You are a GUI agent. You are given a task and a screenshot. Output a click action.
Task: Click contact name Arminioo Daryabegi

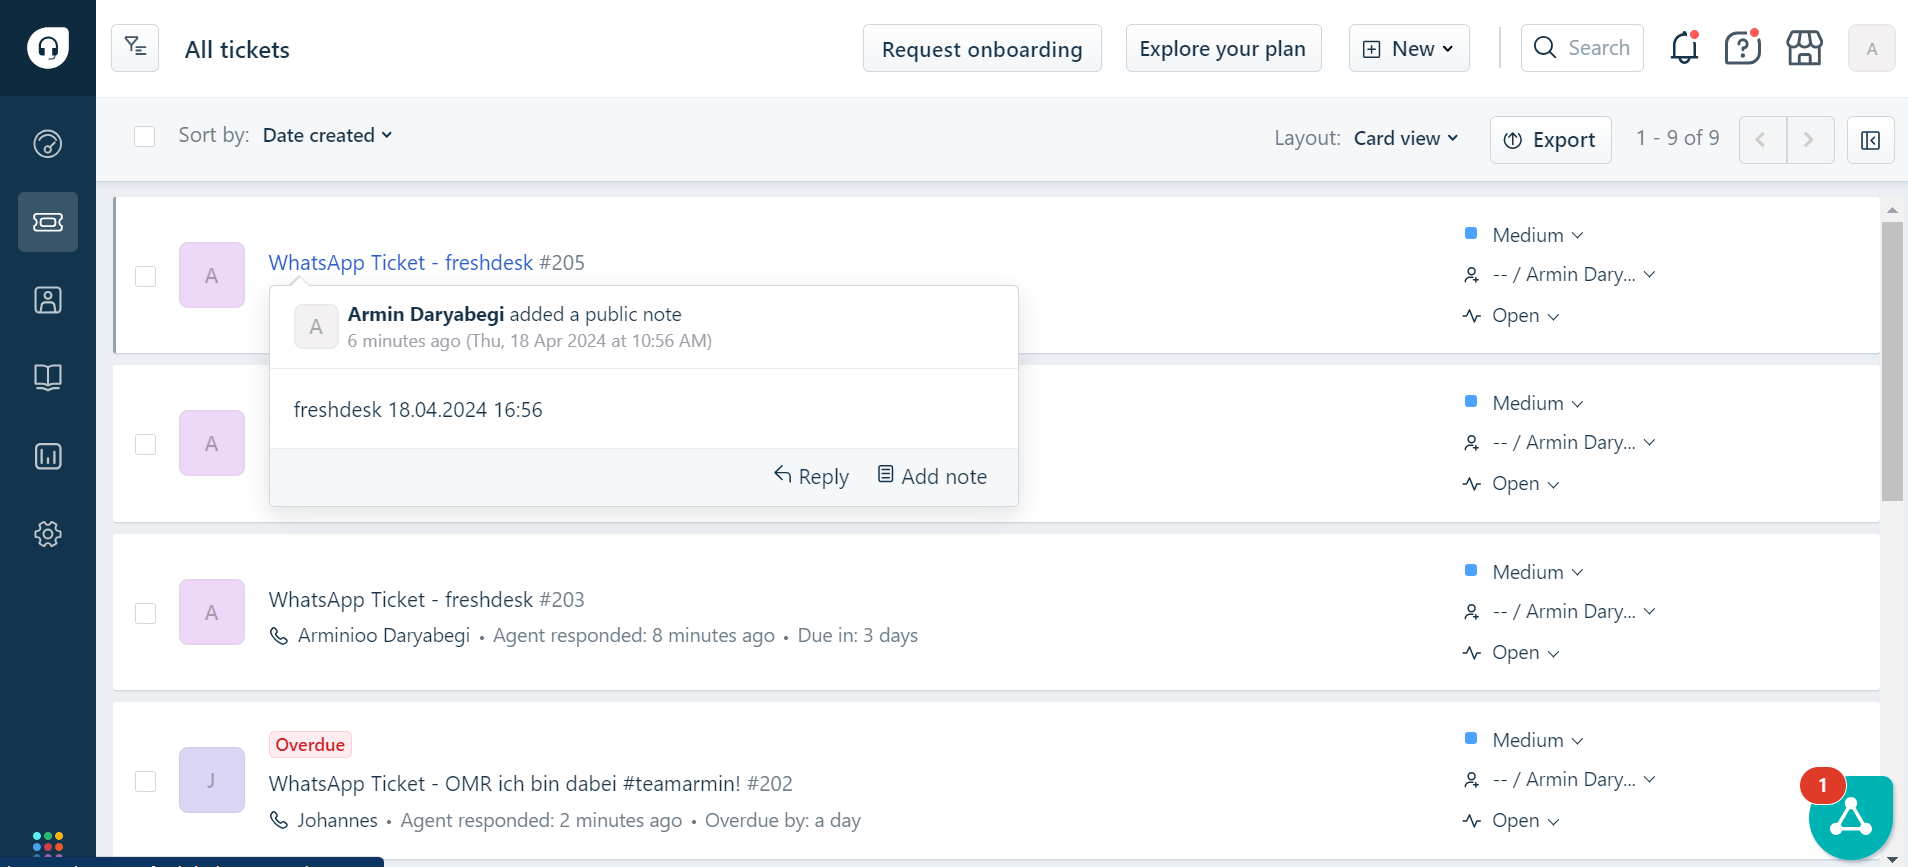tap(384, 636)
